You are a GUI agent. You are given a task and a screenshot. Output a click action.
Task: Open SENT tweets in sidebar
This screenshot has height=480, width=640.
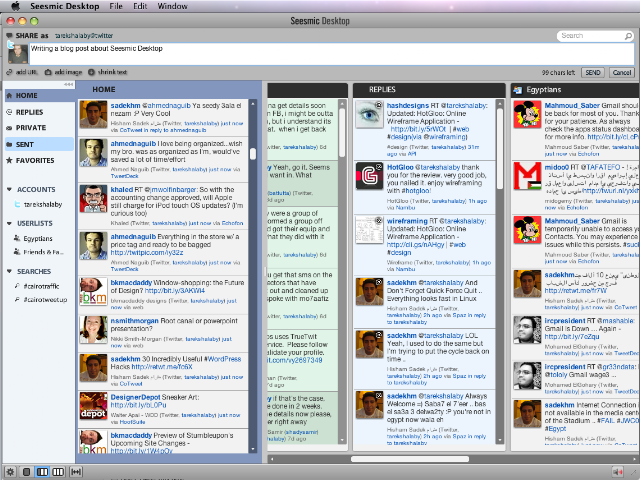[x=40, y=144]
